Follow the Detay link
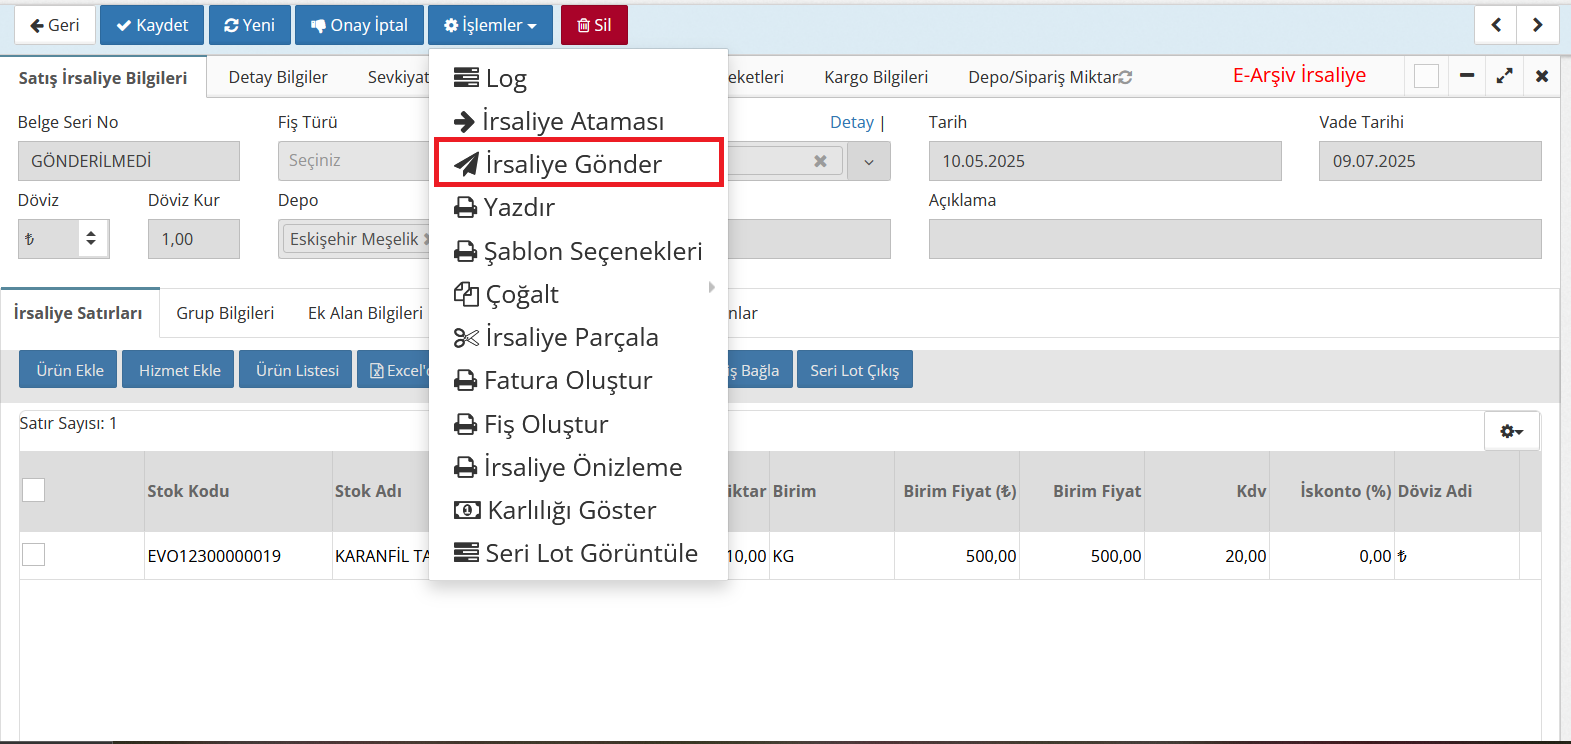 pyautogui.click(x=852, y=122)
